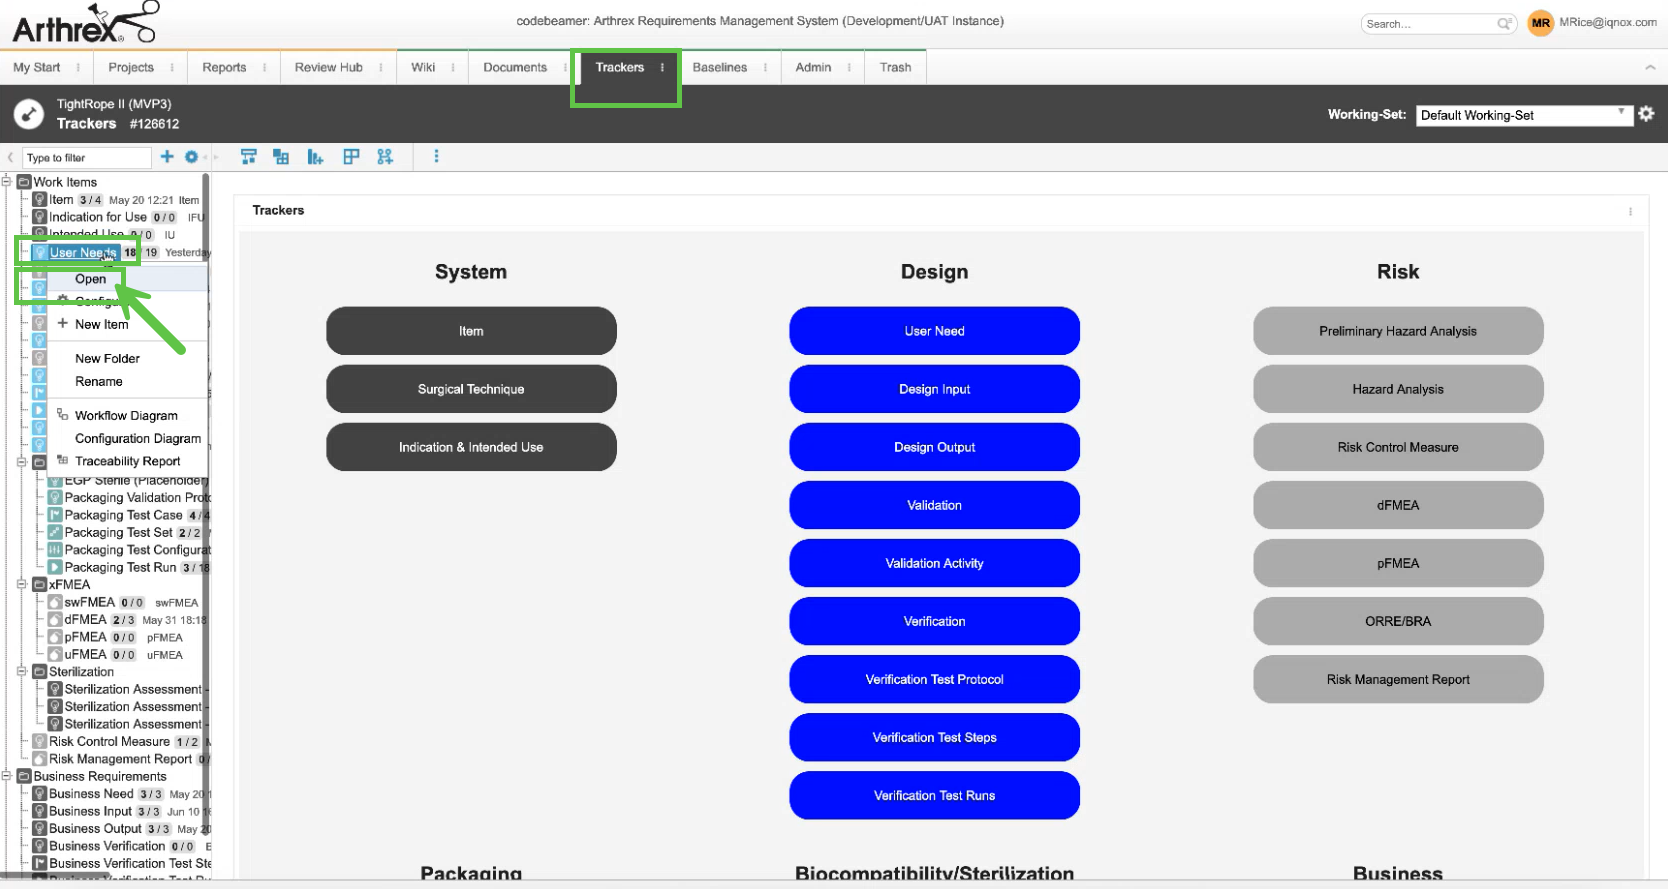1668x889 pixels.
Task: Click the Working-Set settings gear icon
Action: click(1646, 115)
